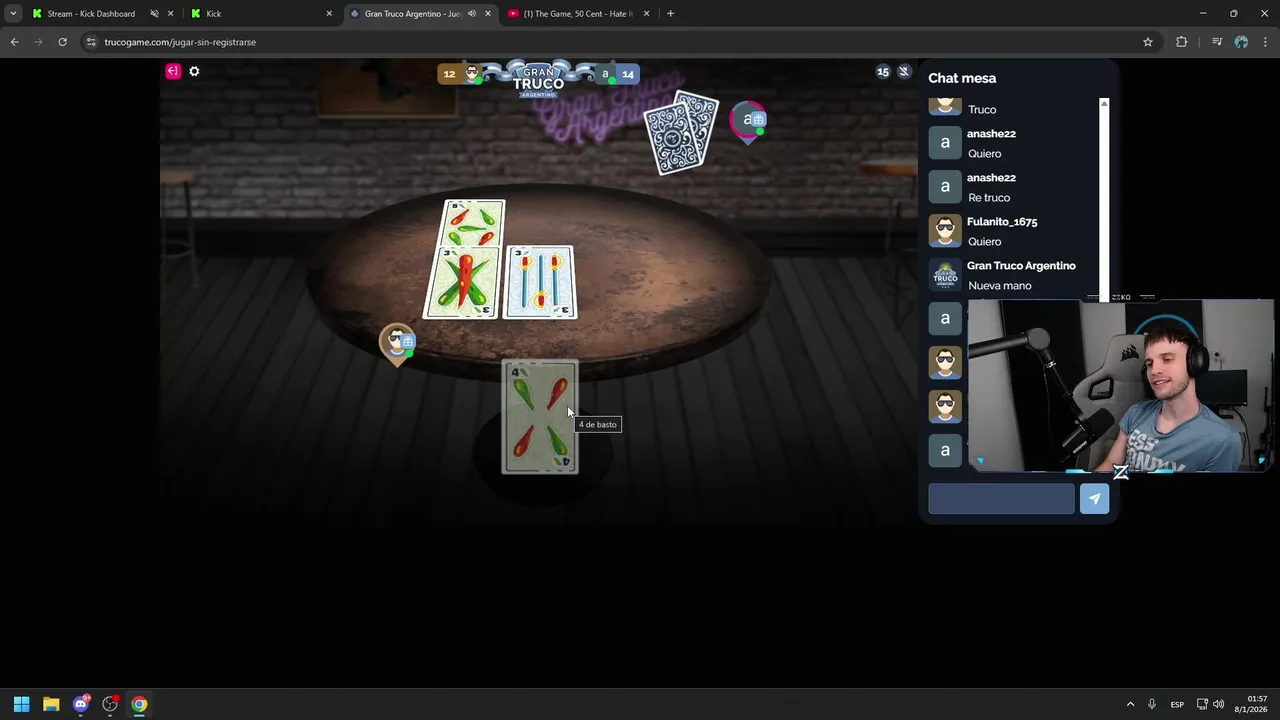The image size is (1280, 720).
Task: Open the Chrome three-dot menu
Action: click(x=1266, y=42)
